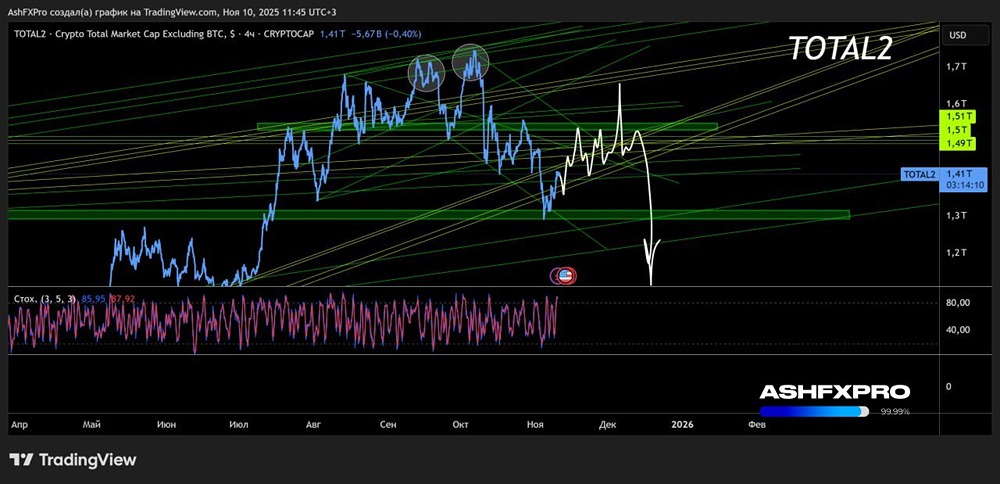Viewport: 1000px width, 484px height.
Task: Click the TradingView logo icon
Action: click(x=22, y=460)
